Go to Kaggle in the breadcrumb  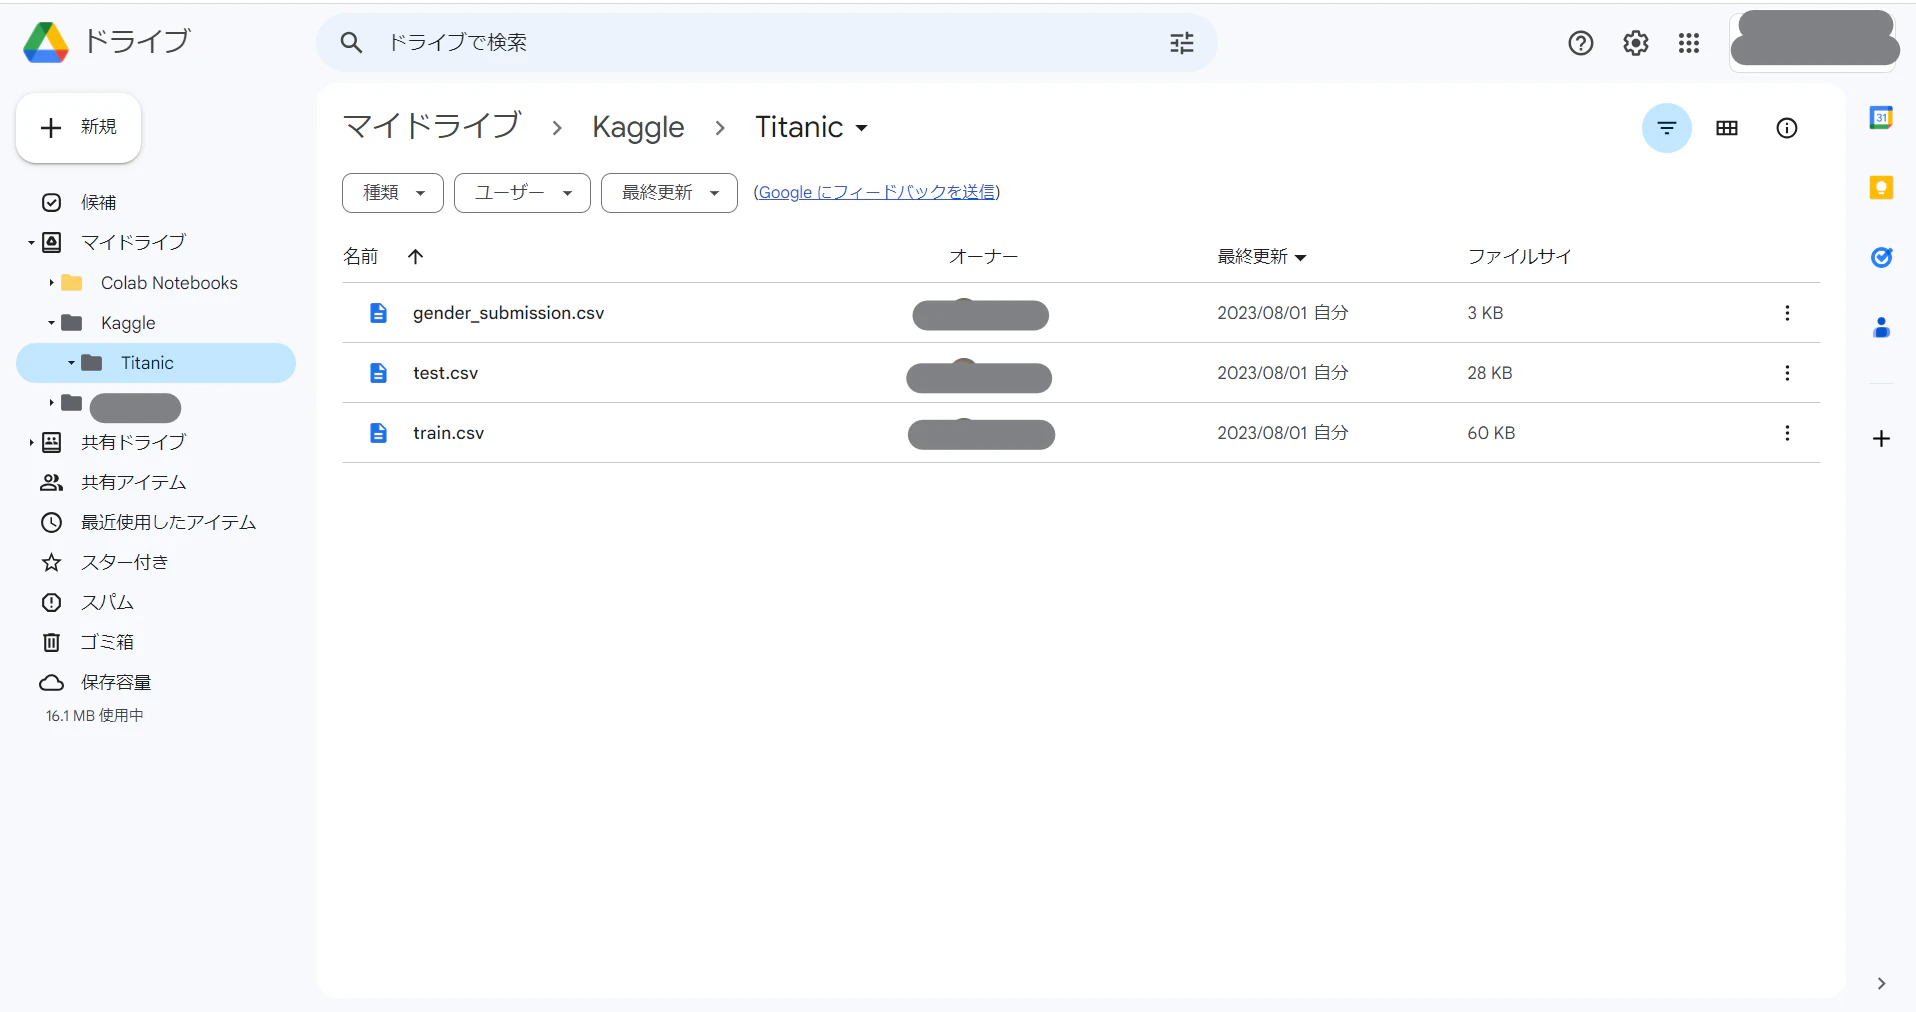tap(638, 127)
